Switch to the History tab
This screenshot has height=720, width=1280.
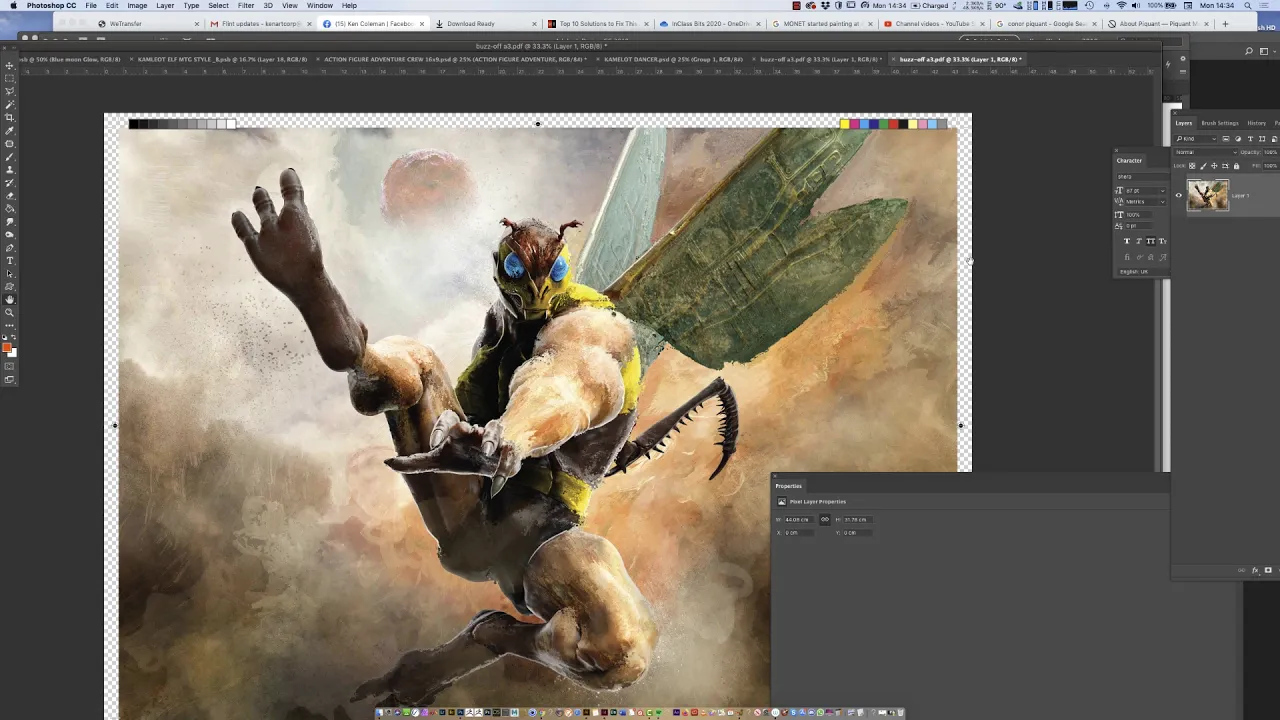[x=1256, y=123]
